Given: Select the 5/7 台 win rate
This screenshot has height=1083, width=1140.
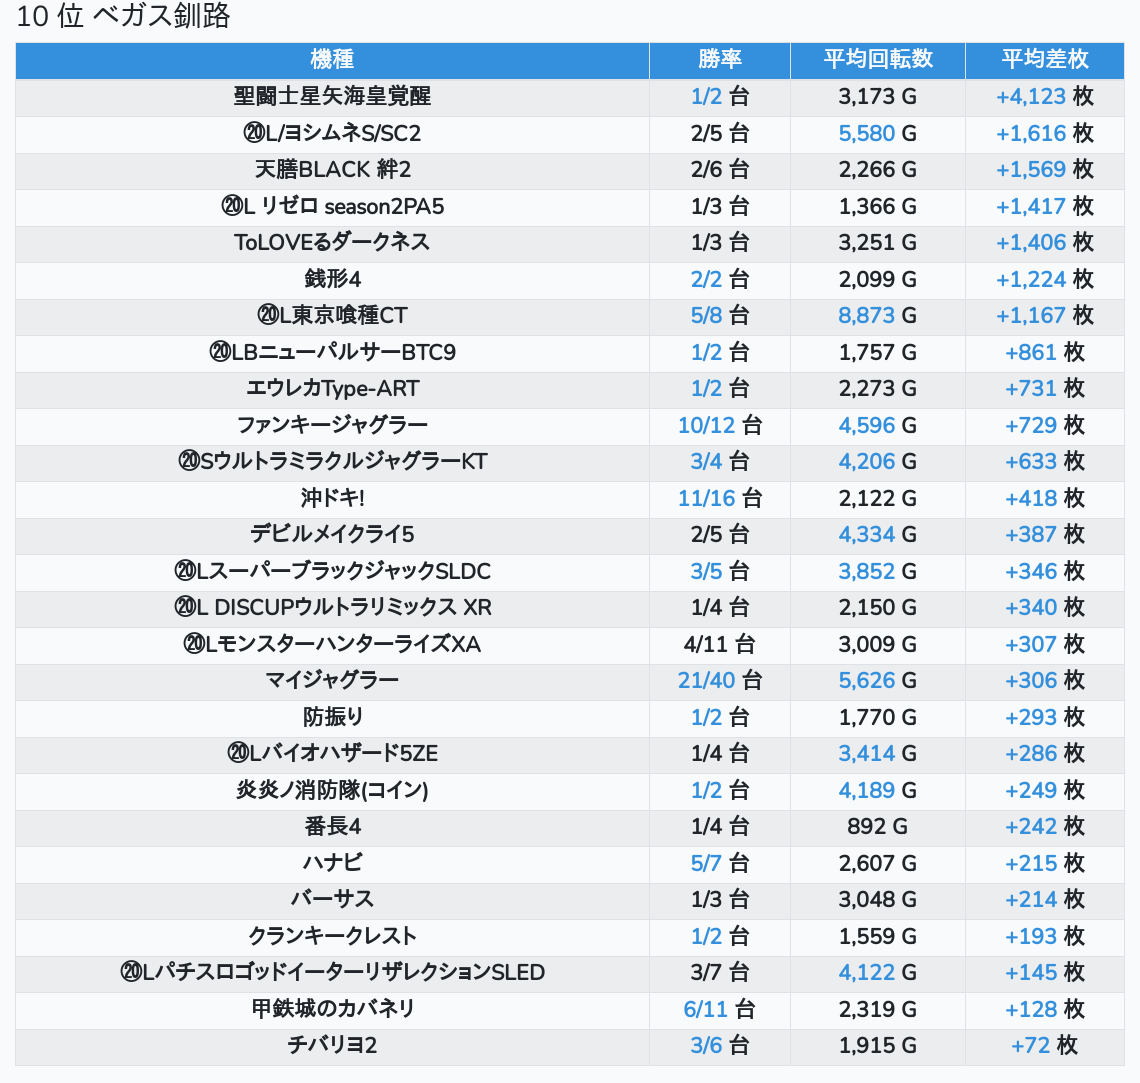Looking at the screenshot, I should coord(720,863).
